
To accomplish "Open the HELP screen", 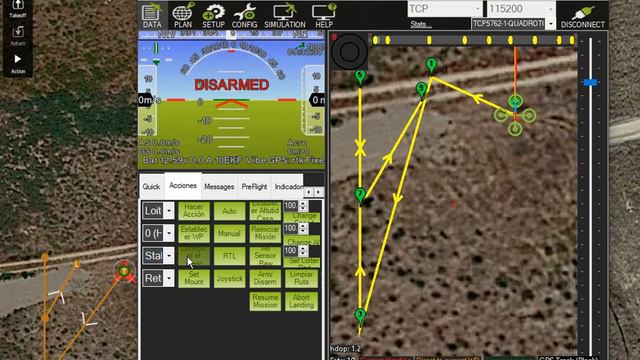I will (x=324, y=15).
